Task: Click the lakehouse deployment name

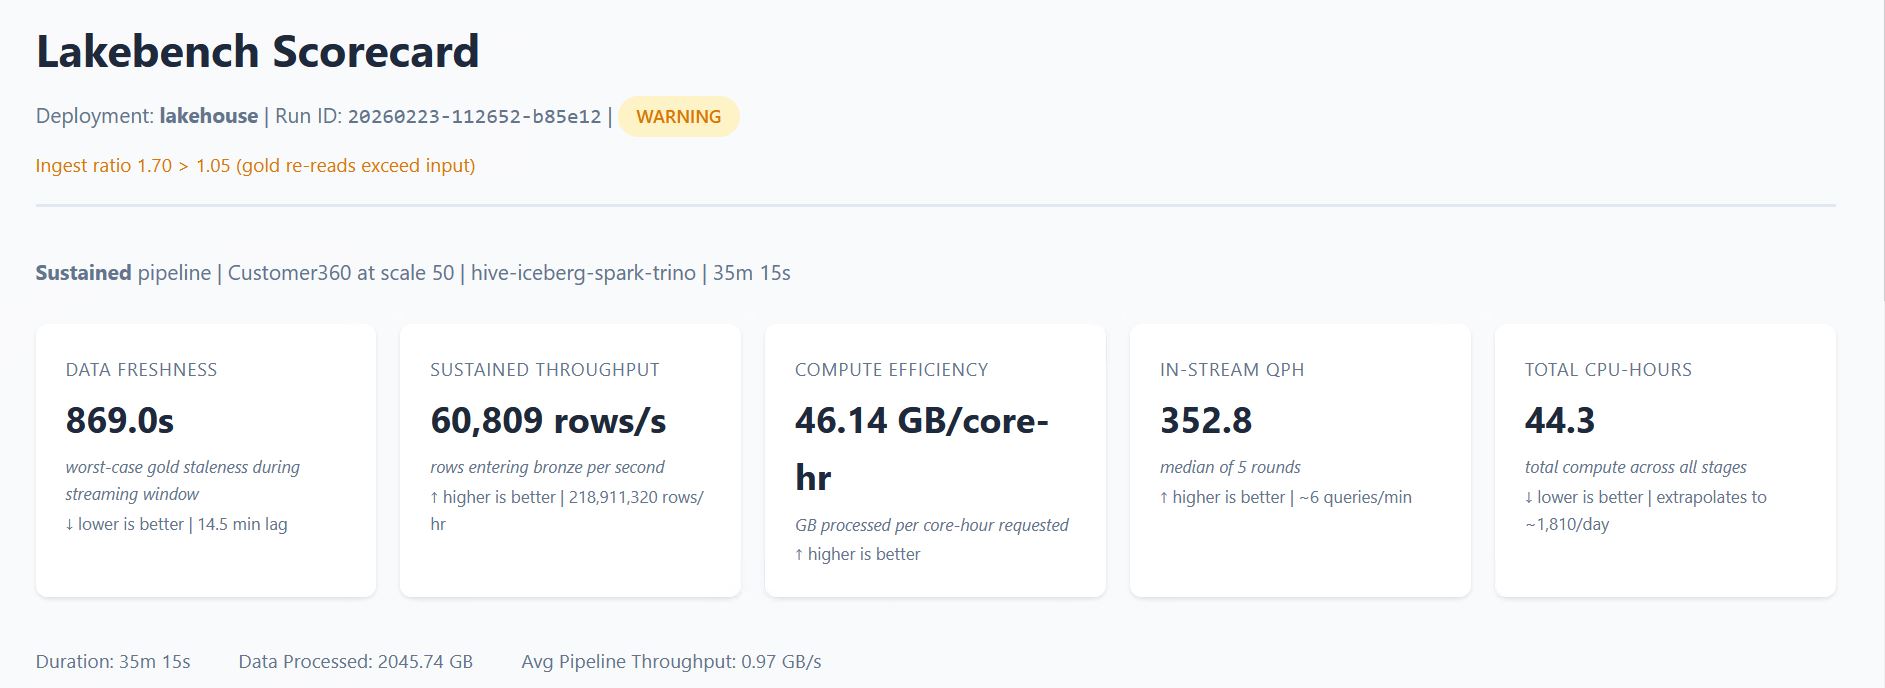Action: 208,116
